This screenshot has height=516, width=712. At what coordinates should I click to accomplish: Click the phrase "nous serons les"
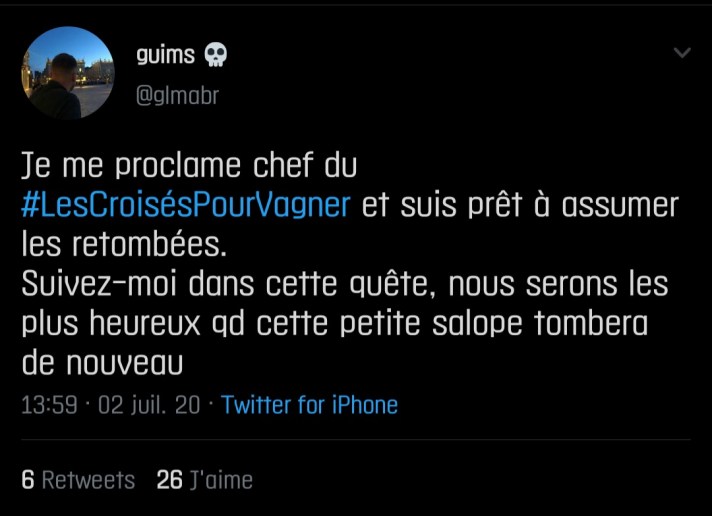coord(558,285)
